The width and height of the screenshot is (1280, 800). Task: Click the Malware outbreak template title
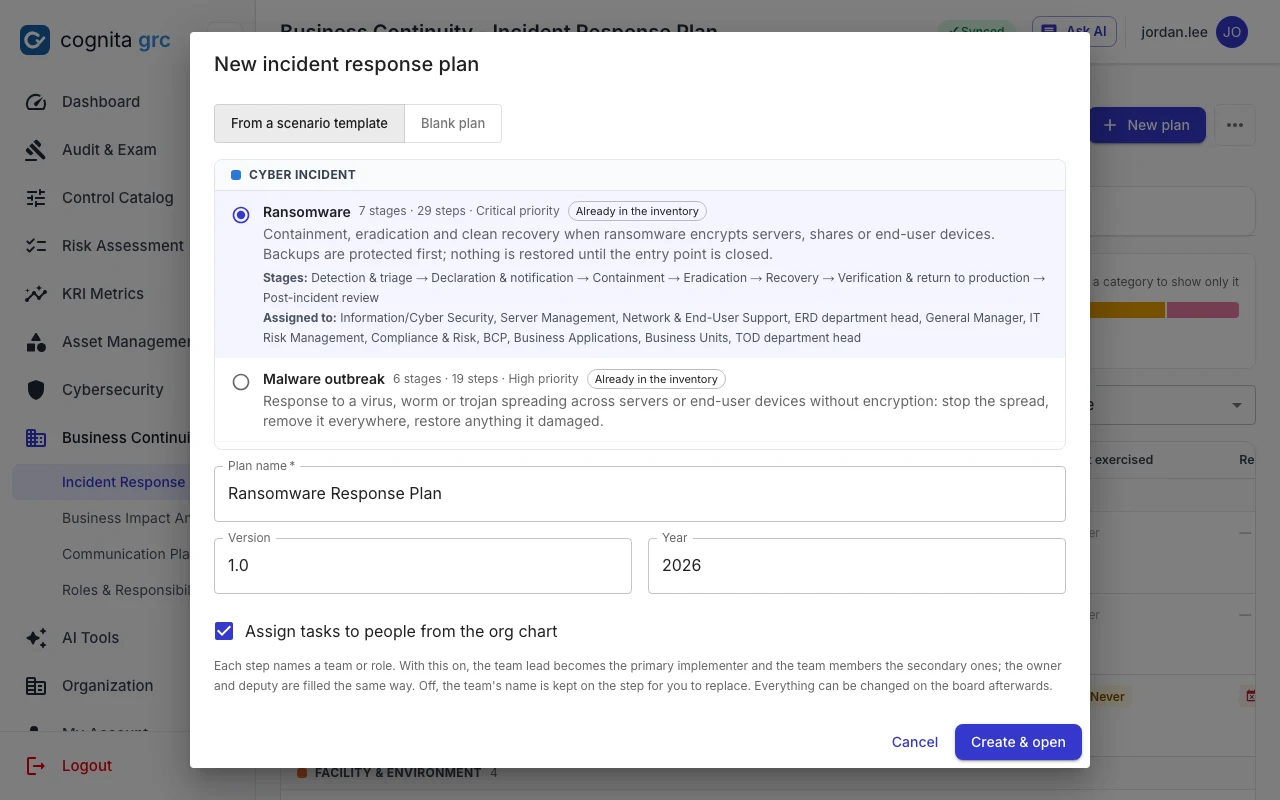point(324,379)
